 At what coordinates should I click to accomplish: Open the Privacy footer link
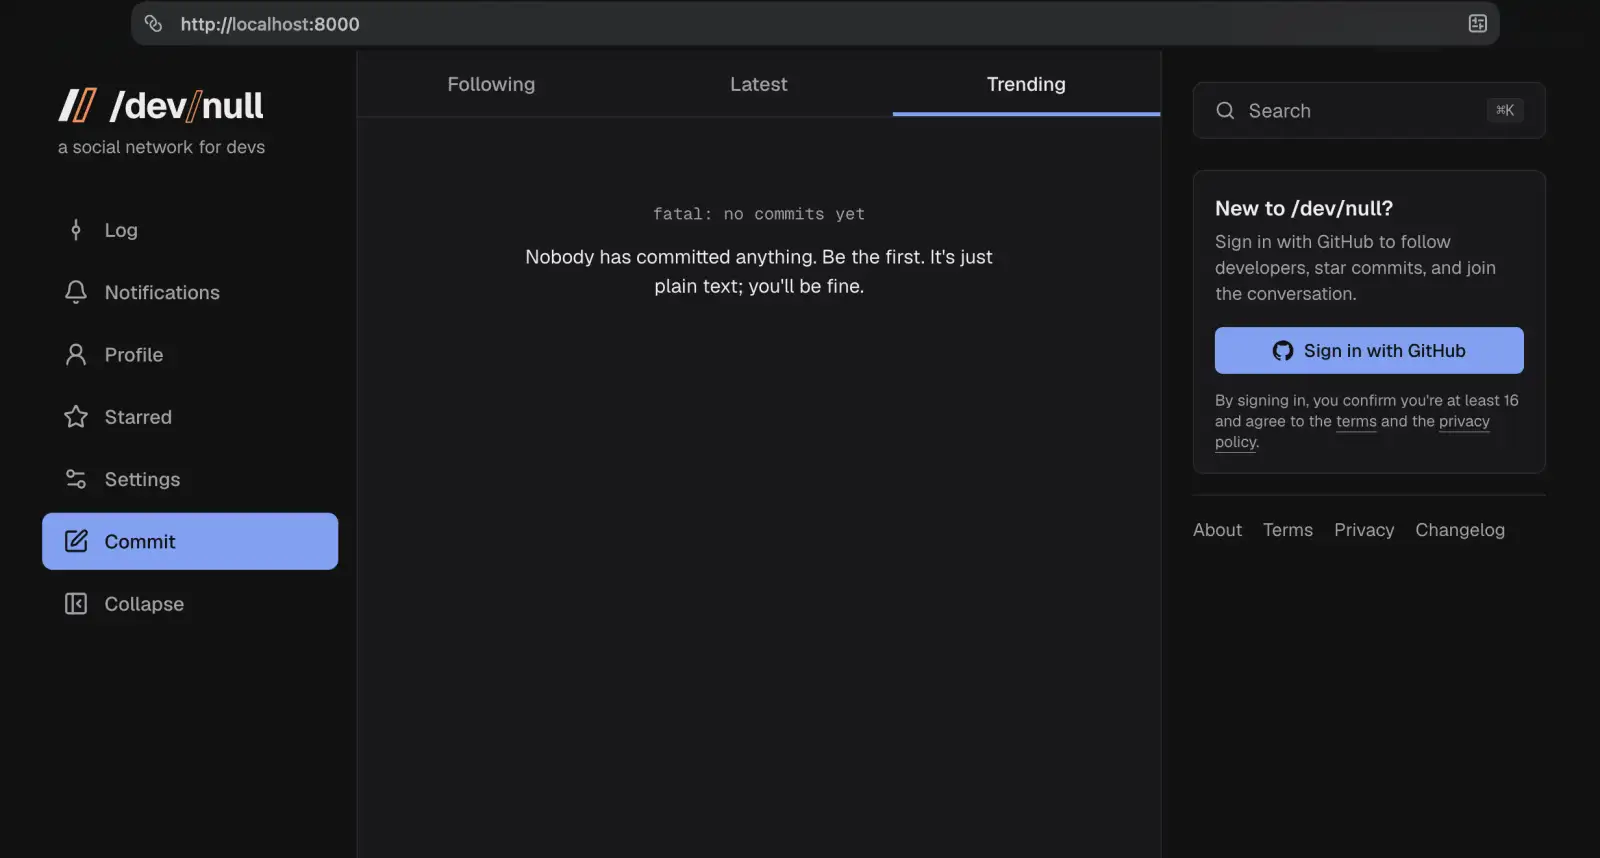(1364, 530)
